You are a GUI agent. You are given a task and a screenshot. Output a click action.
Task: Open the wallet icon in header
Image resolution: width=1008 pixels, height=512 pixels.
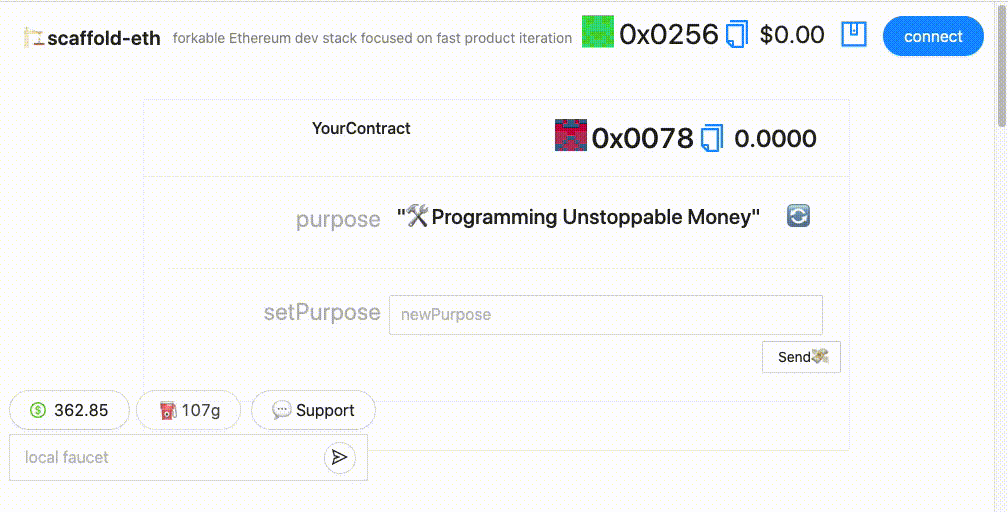(x=854, y=34)
